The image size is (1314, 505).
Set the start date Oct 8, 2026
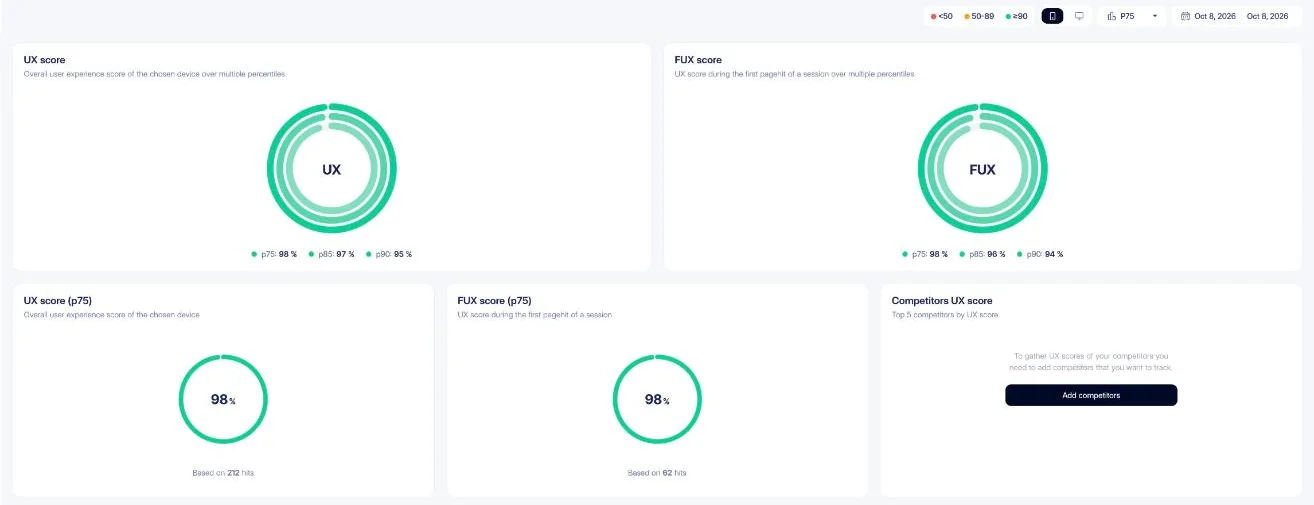(1215, 16)
